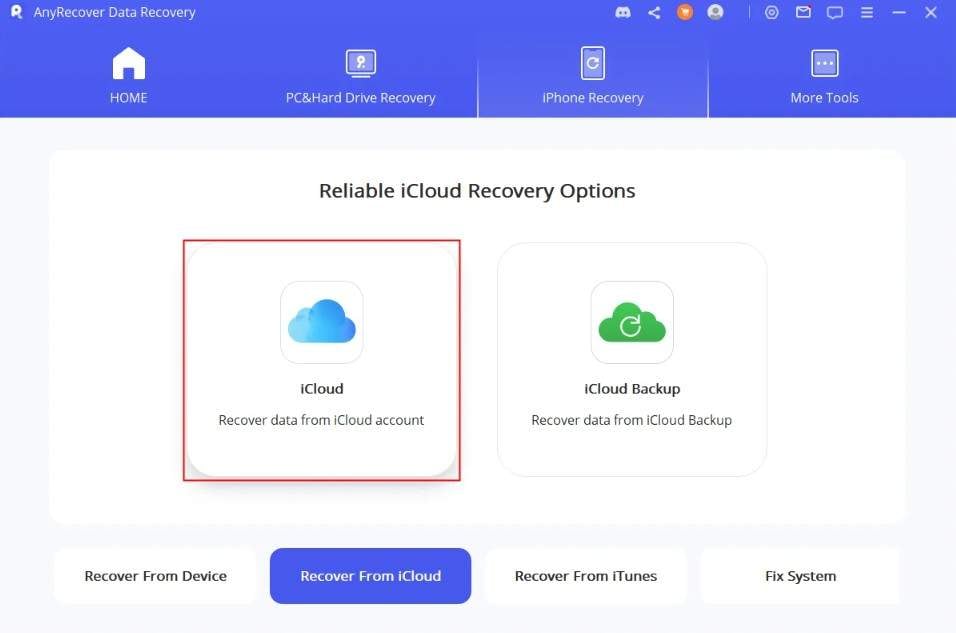Click the monitor icon for PC recovery
The height and width of the screenshot is (633, 956).
click(x=360, y=63)
